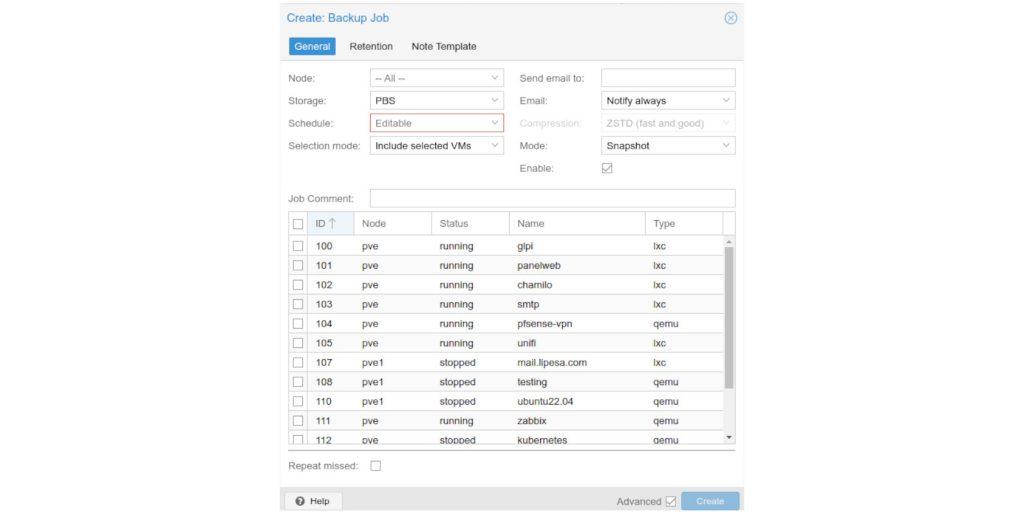Click the name 'panelweb'

[539, 266]
